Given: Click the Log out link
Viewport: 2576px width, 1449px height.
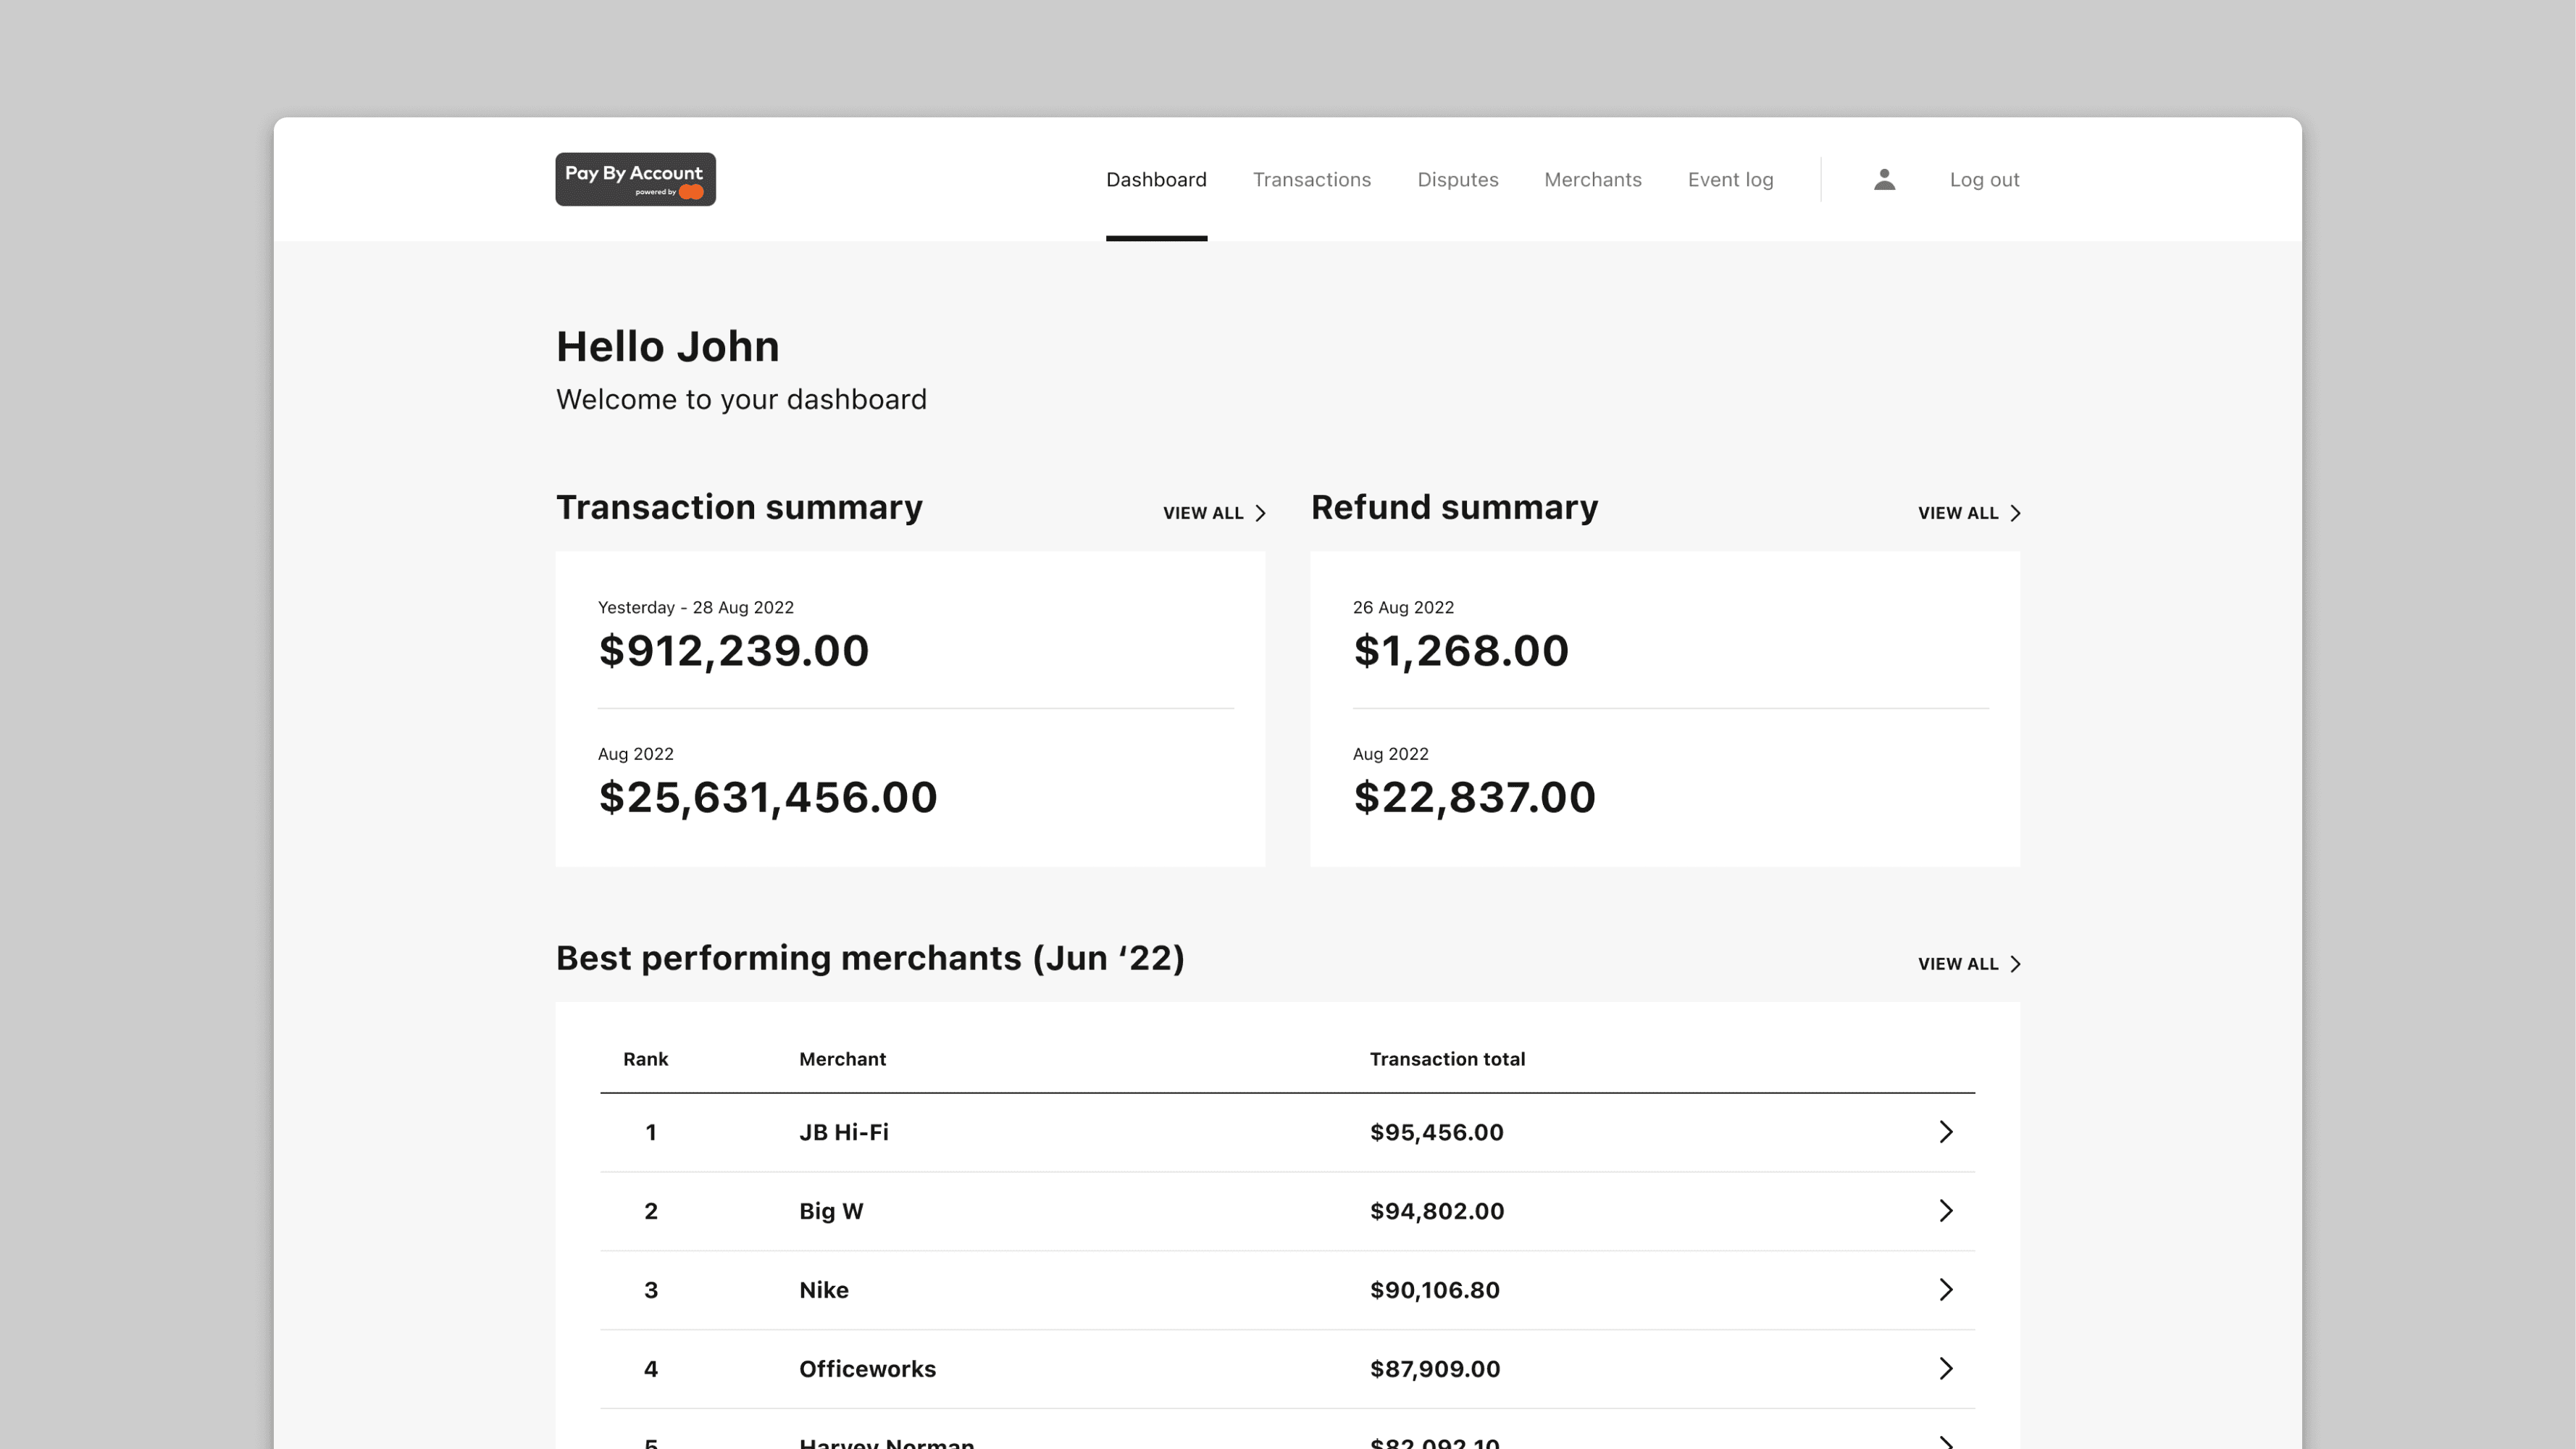Looking at the screenshot, I should tap(1984, 180).
